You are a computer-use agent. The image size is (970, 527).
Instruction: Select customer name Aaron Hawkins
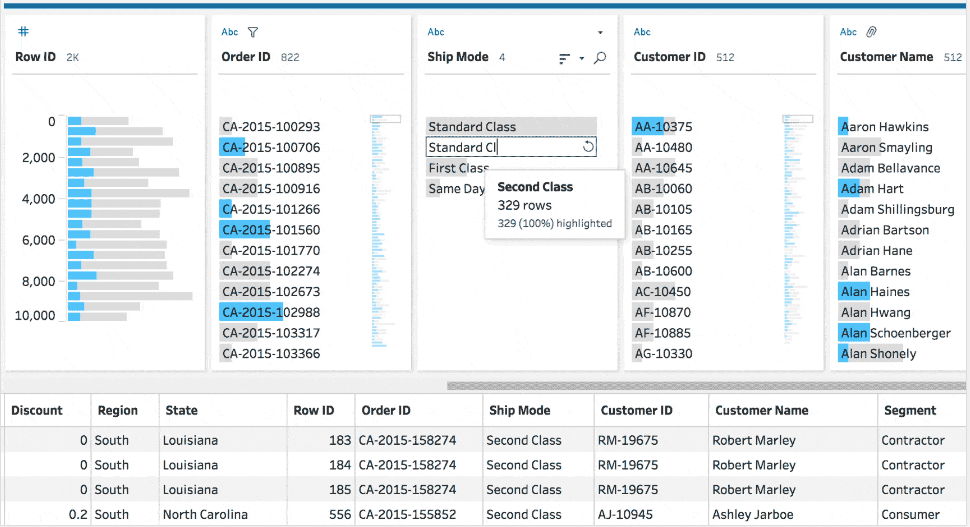coord(884,126)
